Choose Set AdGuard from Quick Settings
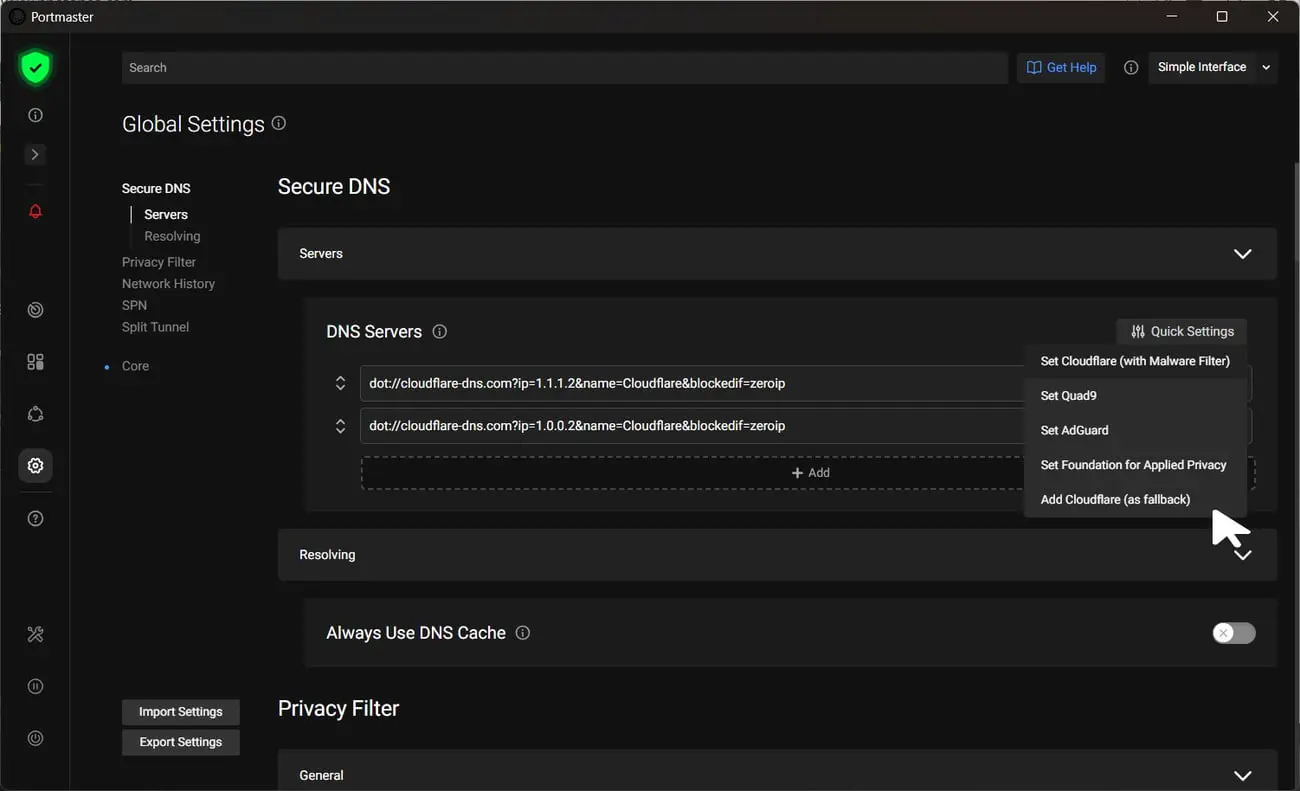The width and height of the screenshot is (1300, 791). tap(1135, 430)
